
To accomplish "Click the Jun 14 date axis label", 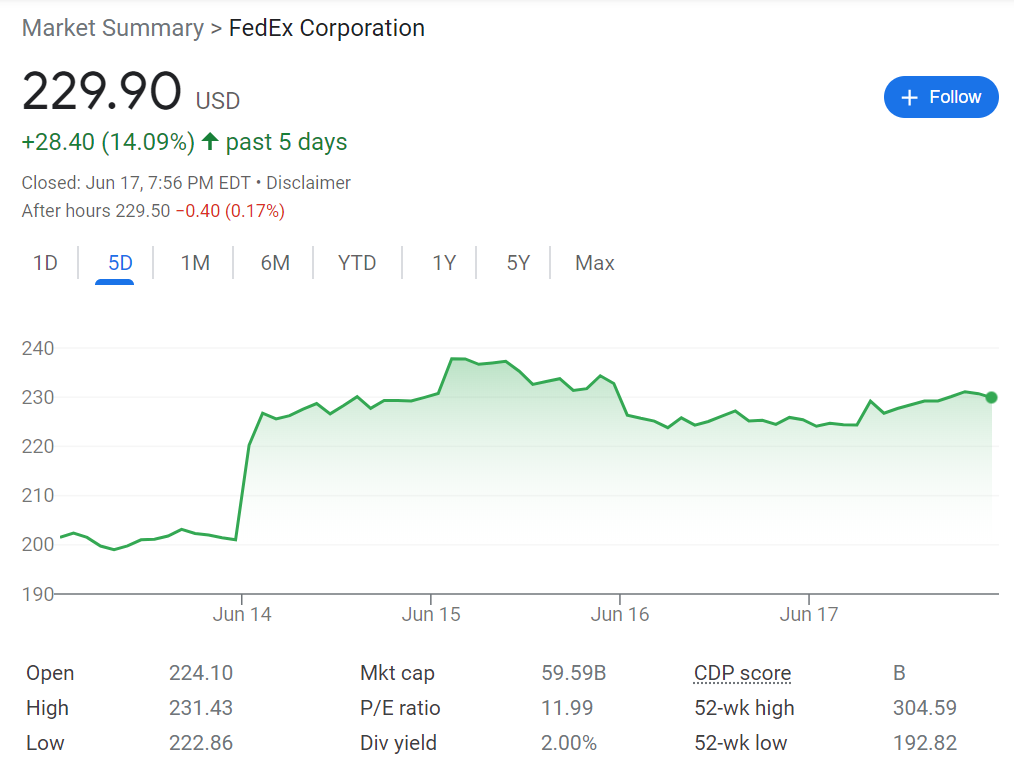I will (x=242, y=615).
